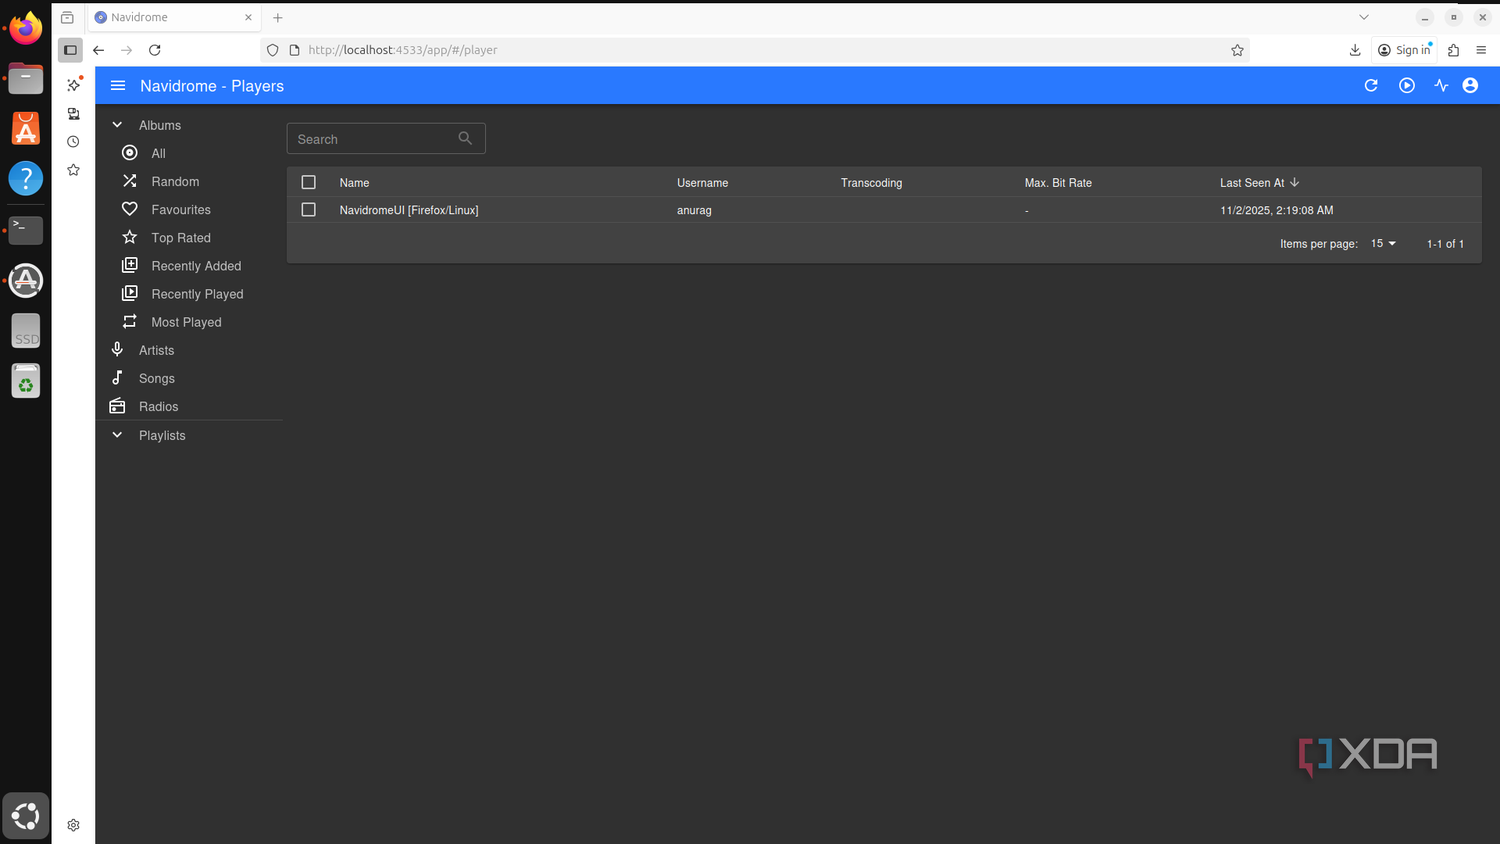Open the Firefox list all tabs dropdown
This screenshot has height=844, width=1500.
[x=1363, y=17]
